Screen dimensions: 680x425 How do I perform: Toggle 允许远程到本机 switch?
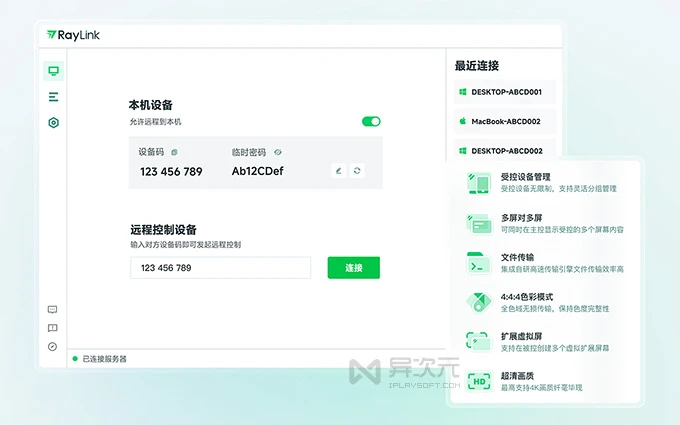pyautogui.click(x=371, y=121)
